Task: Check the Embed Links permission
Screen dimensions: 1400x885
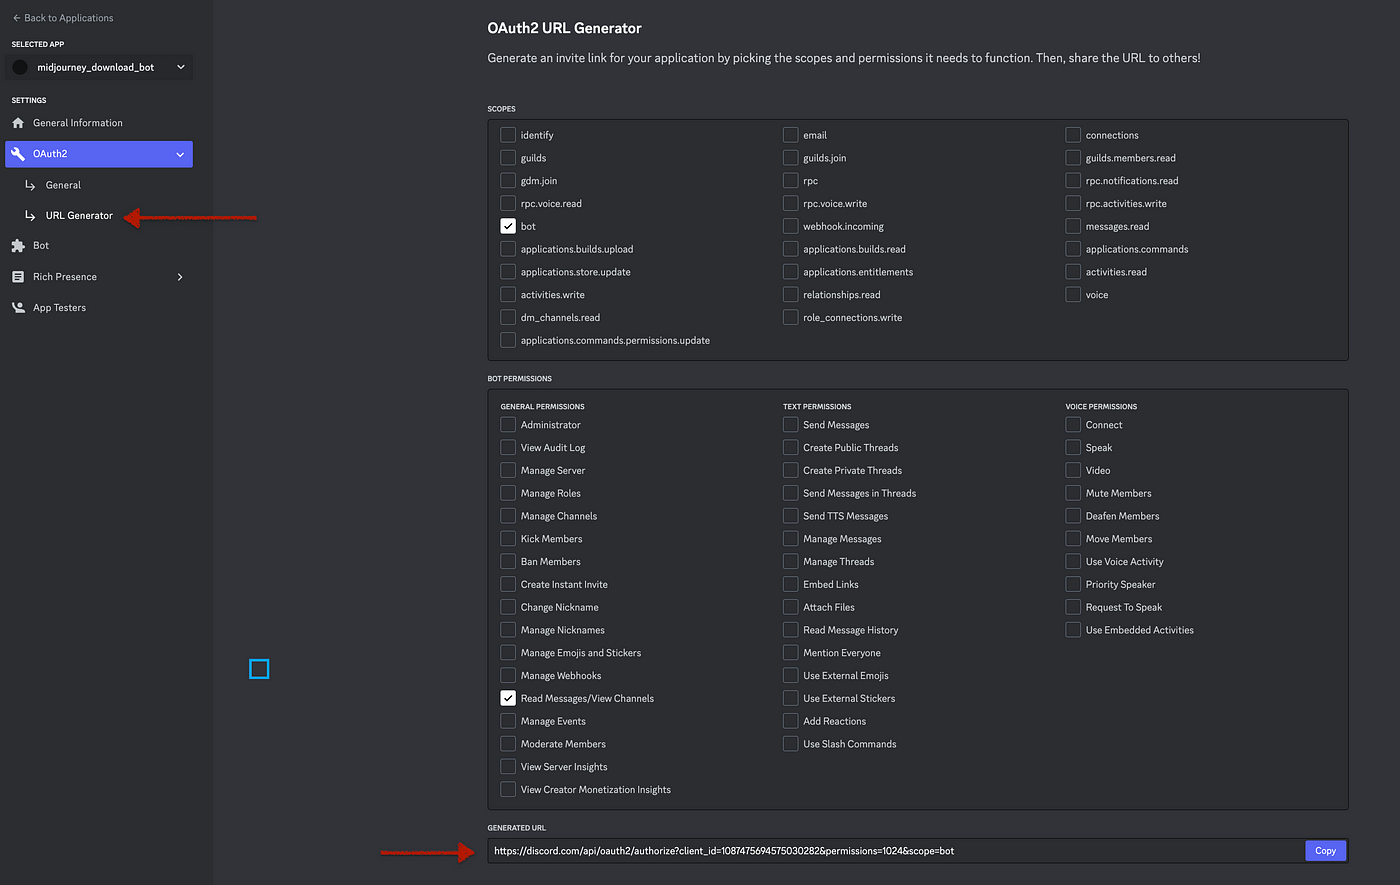Action: point(791,584)
